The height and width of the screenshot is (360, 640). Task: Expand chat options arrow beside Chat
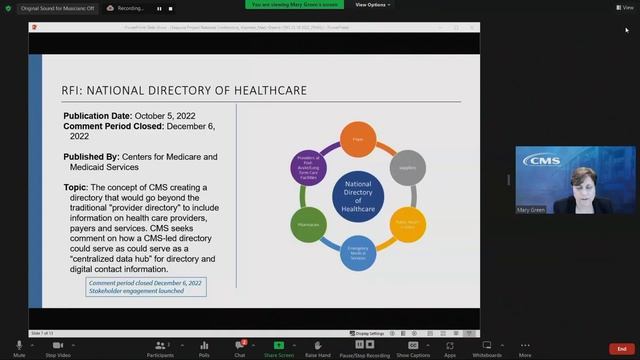[x=253, y=345]
